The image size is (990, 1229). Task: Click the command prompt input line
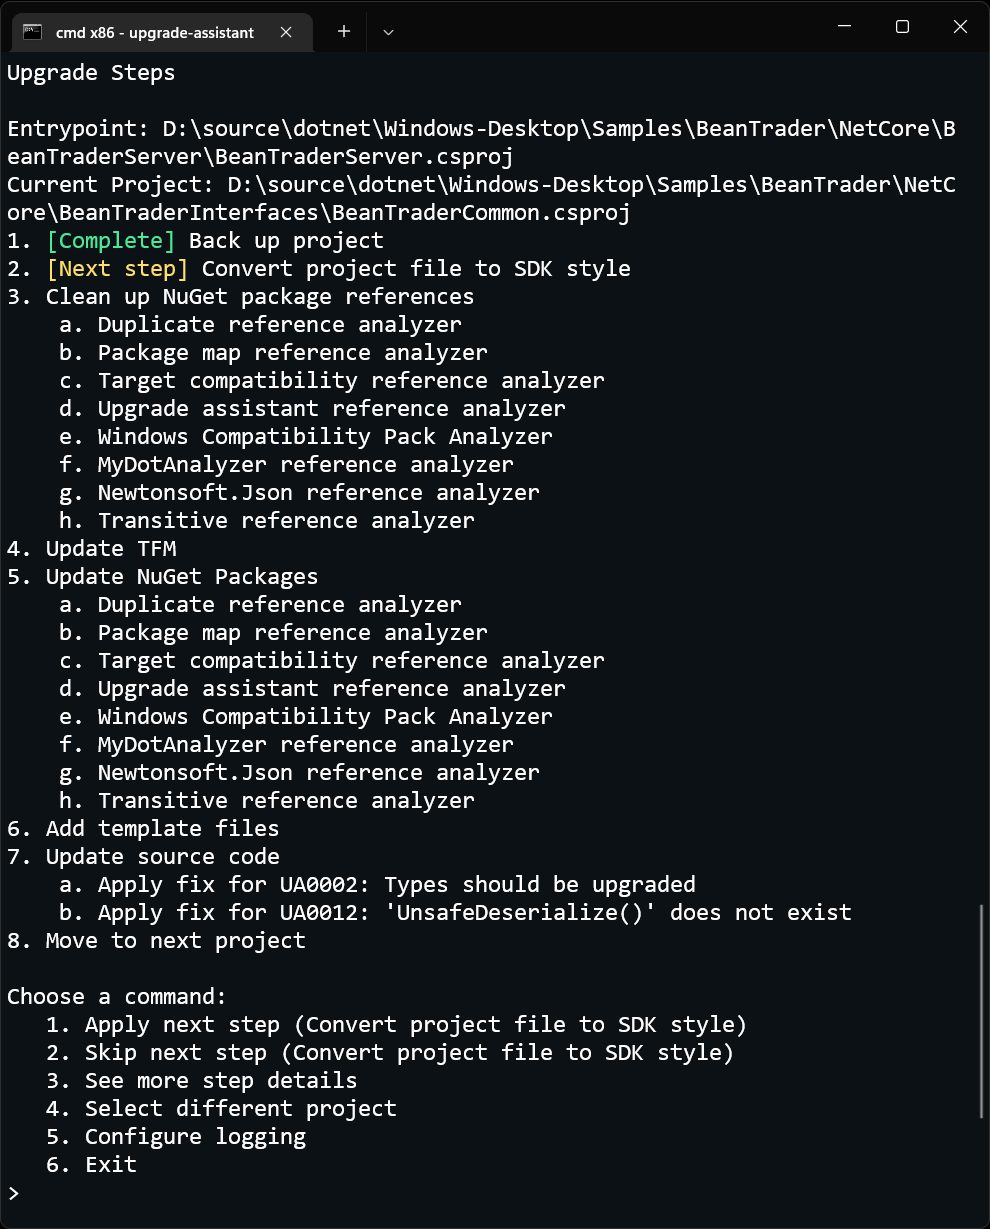(400, 1193)
